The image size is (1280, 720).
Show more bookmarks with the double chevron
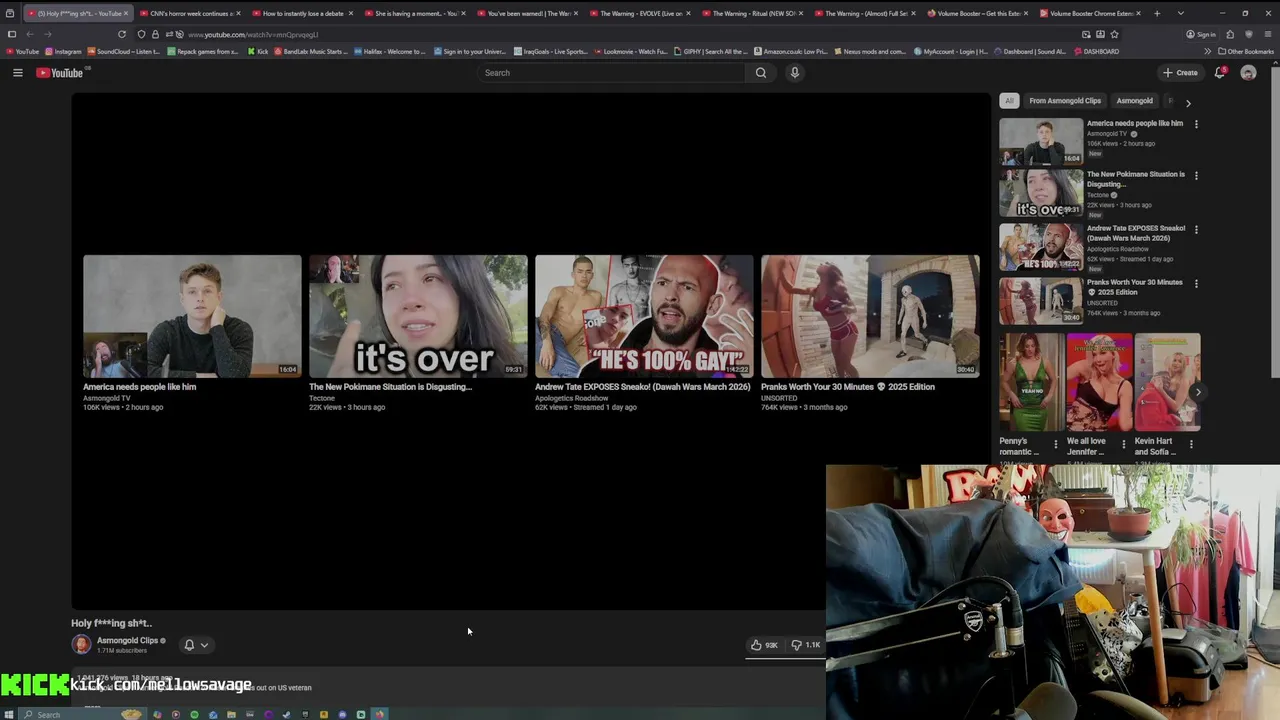coord(1207,51)
